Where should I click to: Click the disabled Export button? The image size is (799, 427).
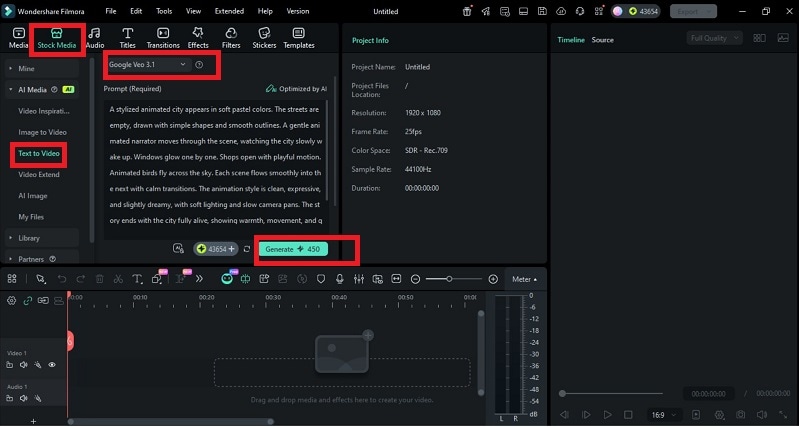coord(693,11)
